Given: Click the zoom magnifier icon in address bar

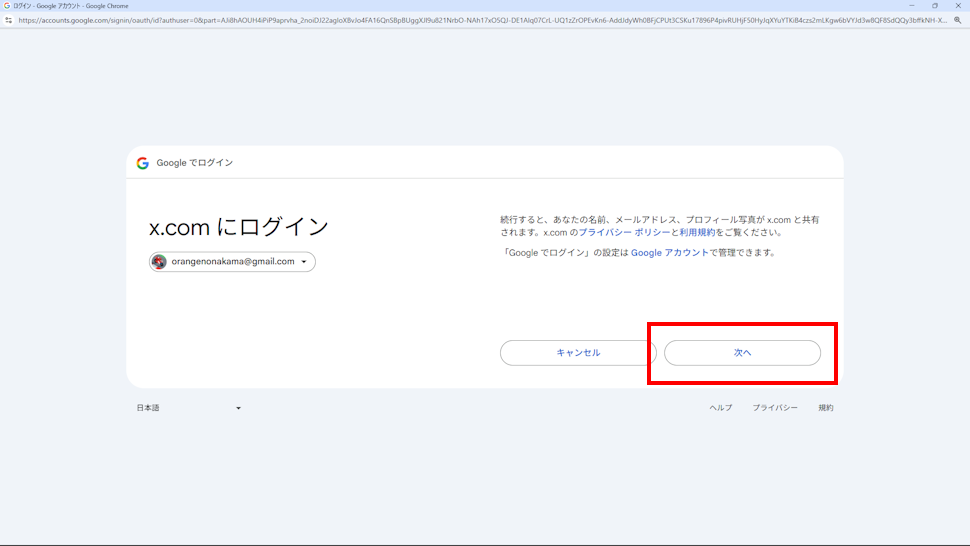Looking at the screenshot, I should 958,20.
